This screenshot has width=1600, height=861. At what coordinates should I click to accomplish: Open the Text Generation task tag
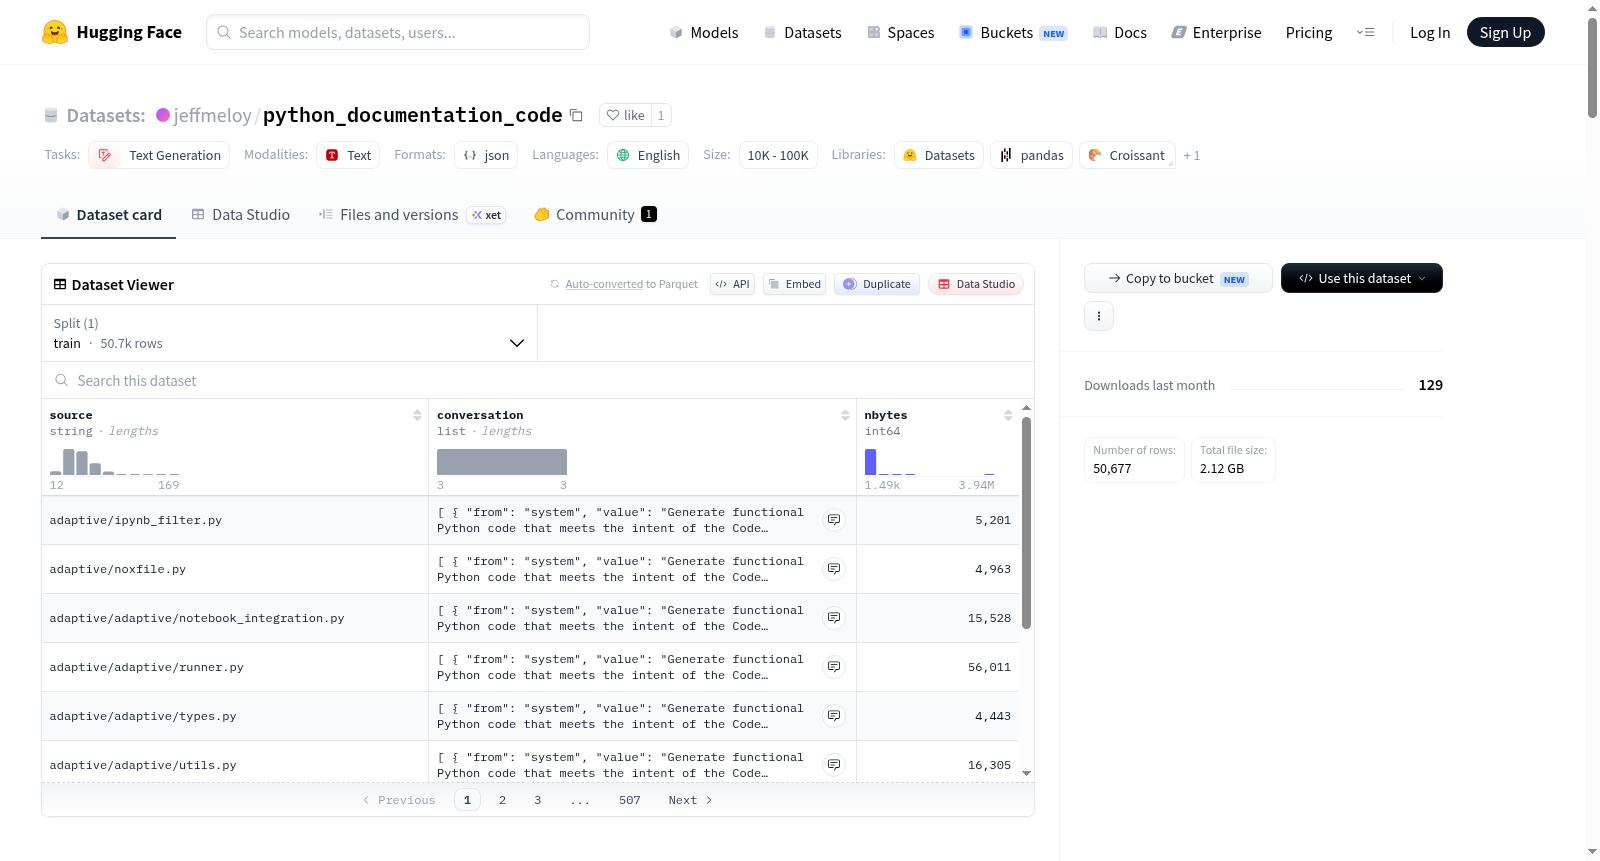(159, 155)
